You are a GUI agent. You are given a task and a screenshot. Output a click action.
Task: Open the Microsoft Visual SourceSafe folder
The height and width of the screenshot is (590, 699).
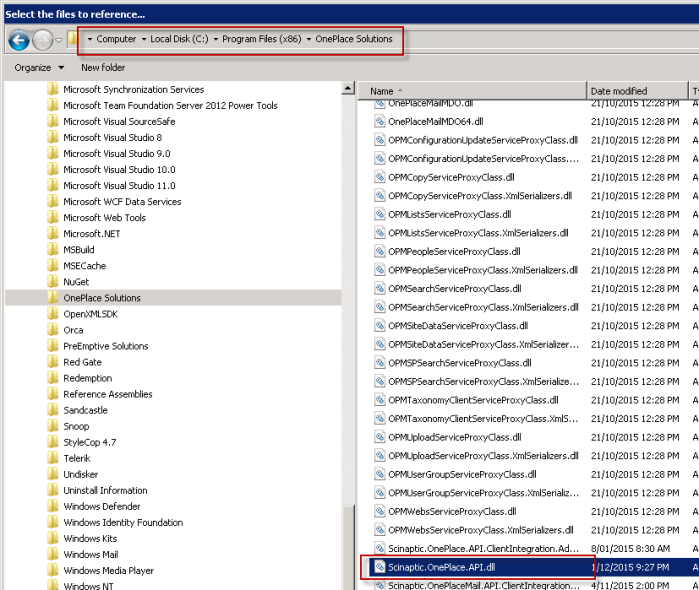[x=119, y=122]
